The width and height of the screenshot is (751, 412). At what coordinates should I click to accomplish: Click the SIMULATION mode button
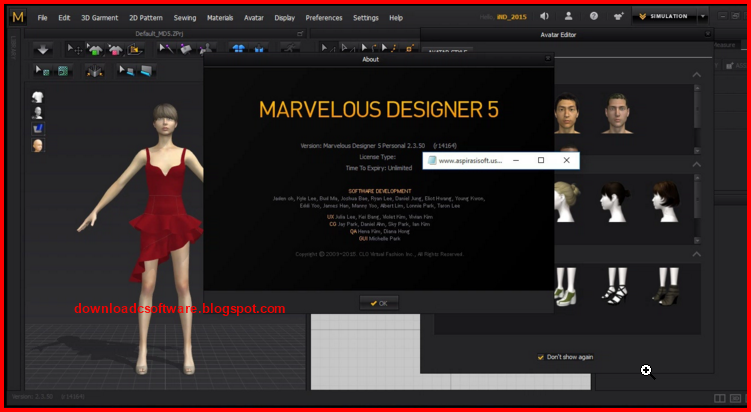(x=664, y=17)
